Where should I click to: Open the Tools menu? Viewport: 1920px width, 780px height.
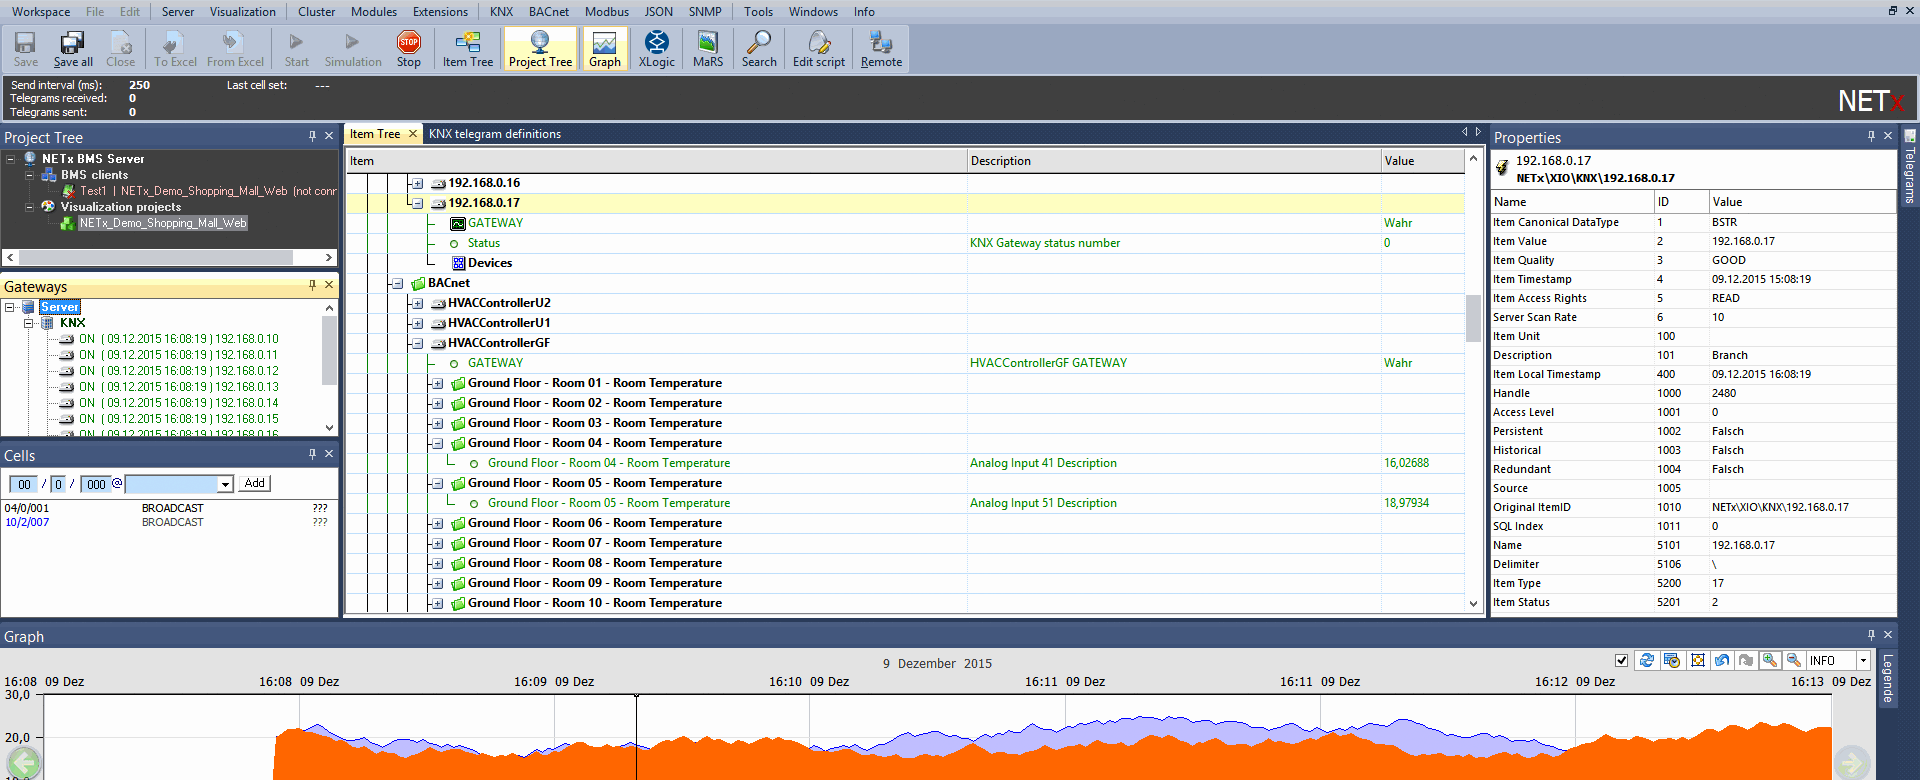pyautogui.click(x=758, y=12)
